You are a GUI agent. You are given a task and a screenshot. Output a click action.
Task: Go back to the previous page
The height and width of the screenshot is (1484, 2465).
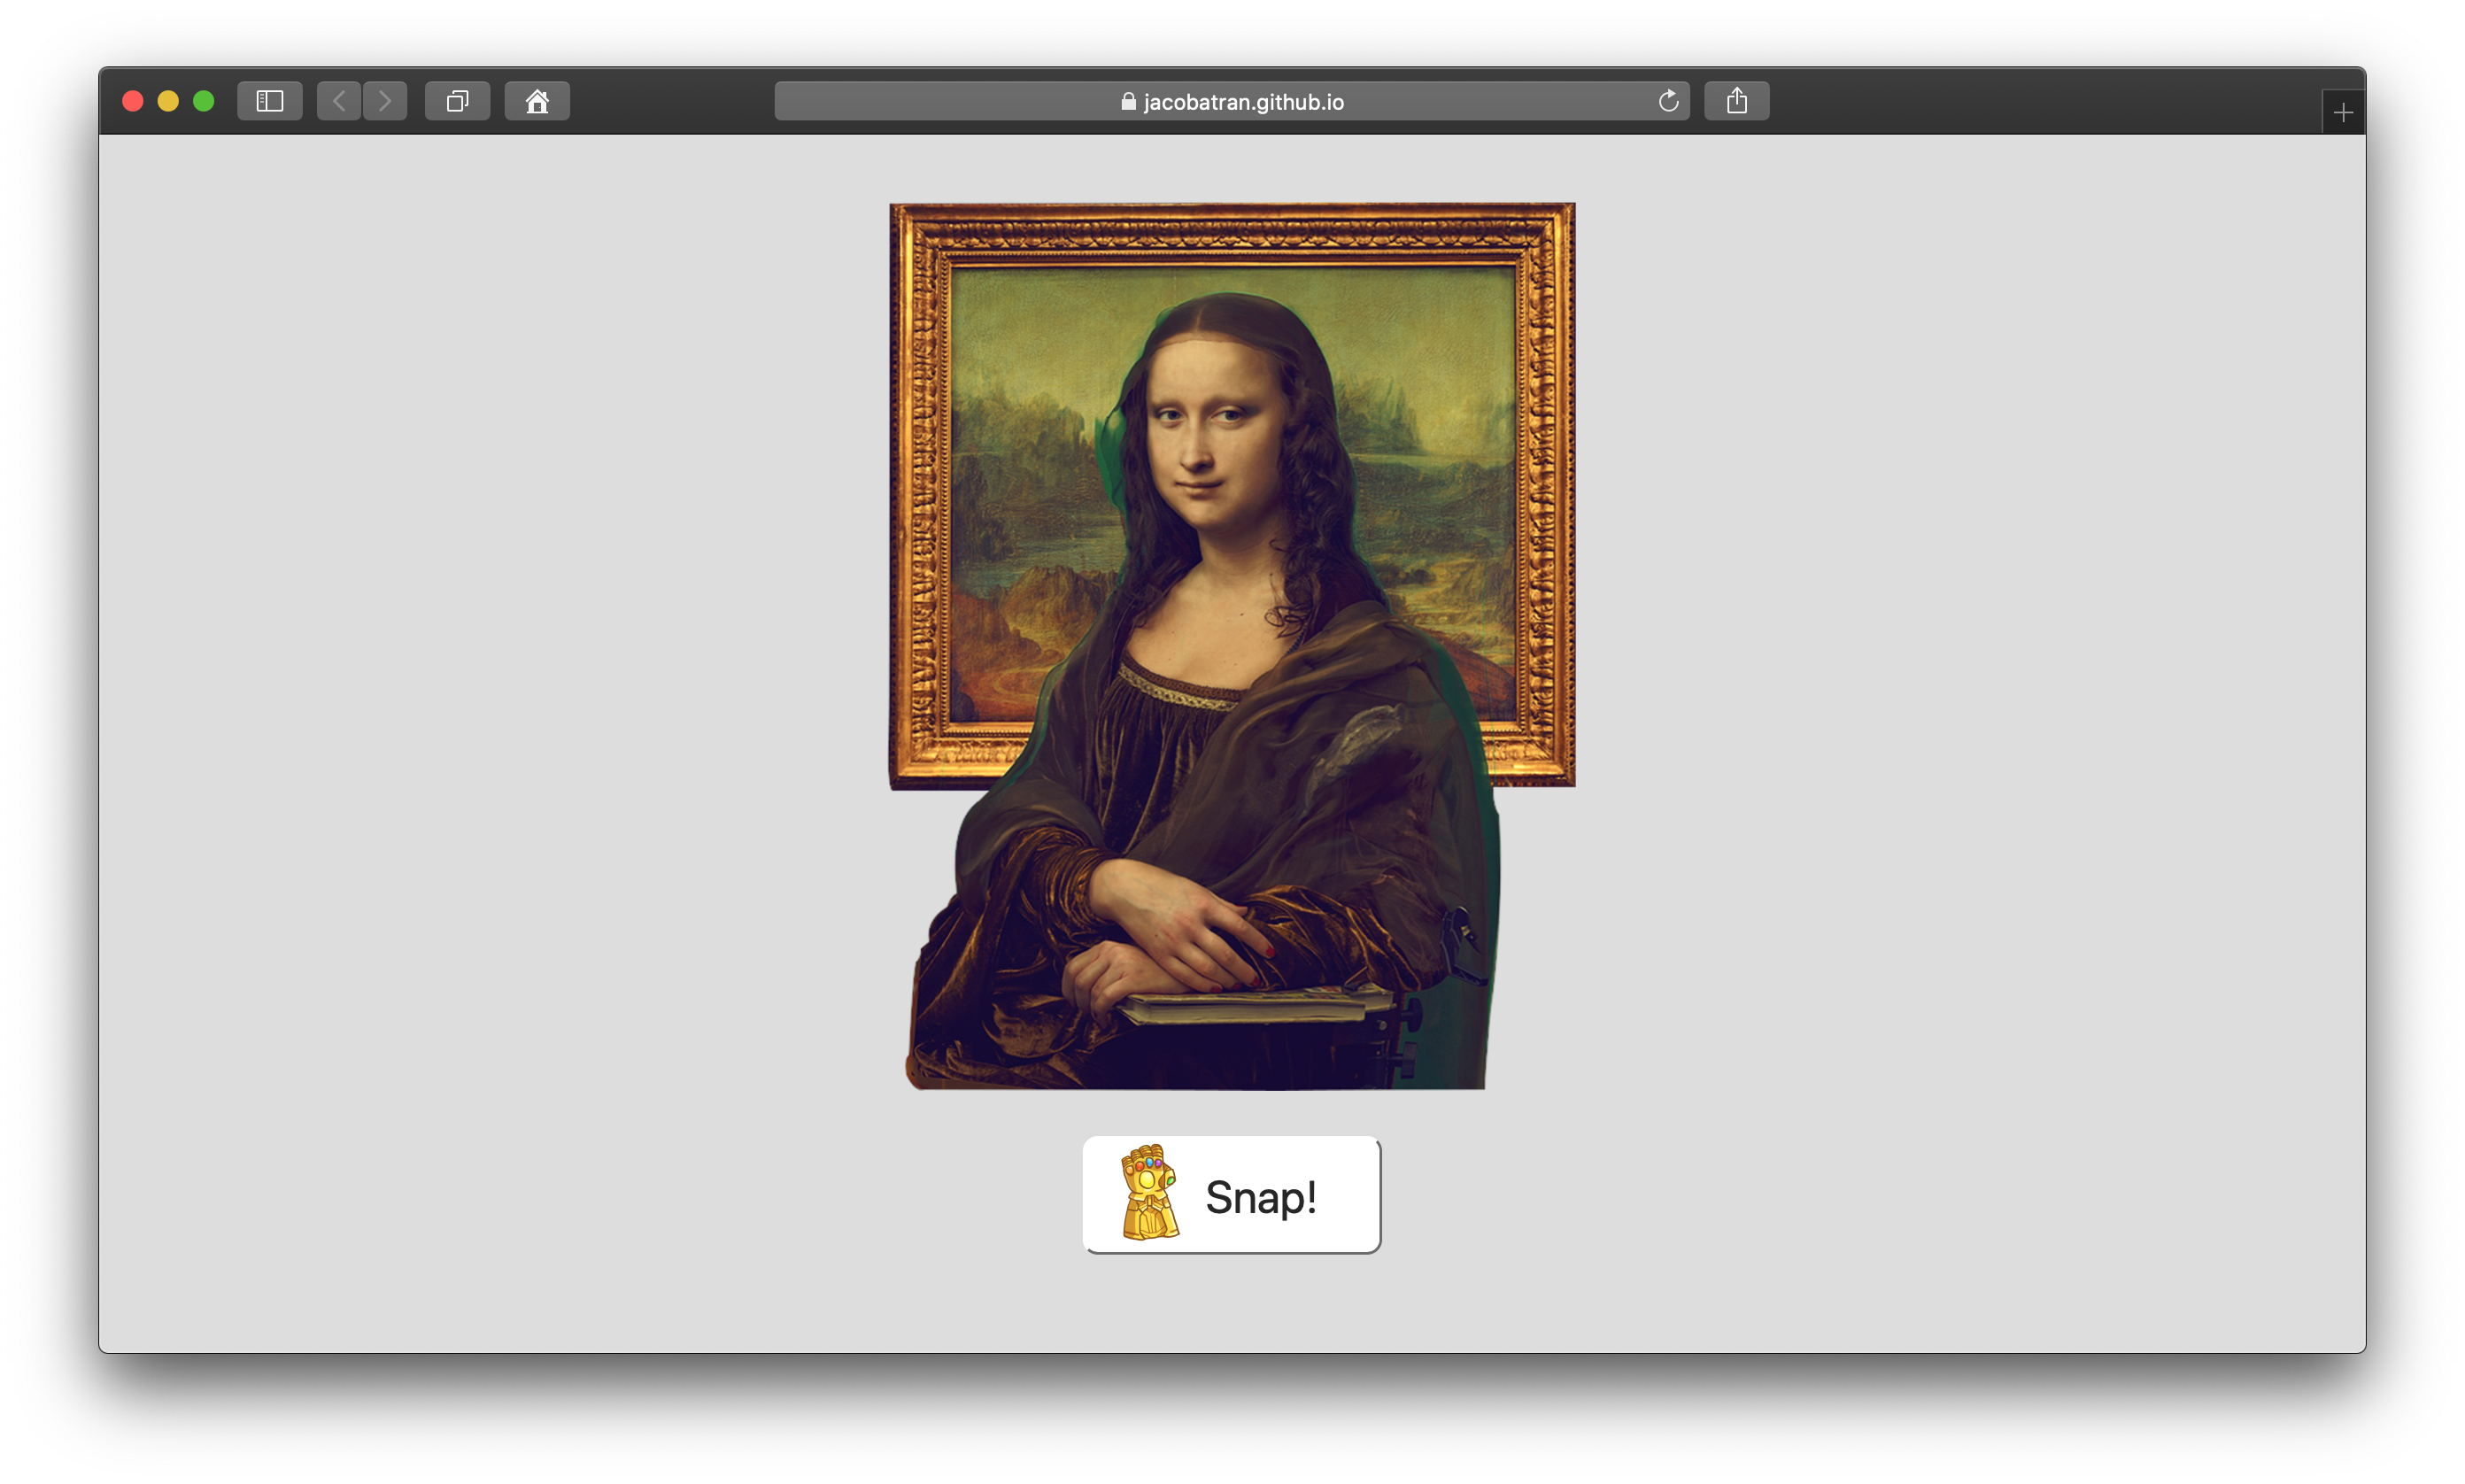pyautogui.click(x=339, y=101)
